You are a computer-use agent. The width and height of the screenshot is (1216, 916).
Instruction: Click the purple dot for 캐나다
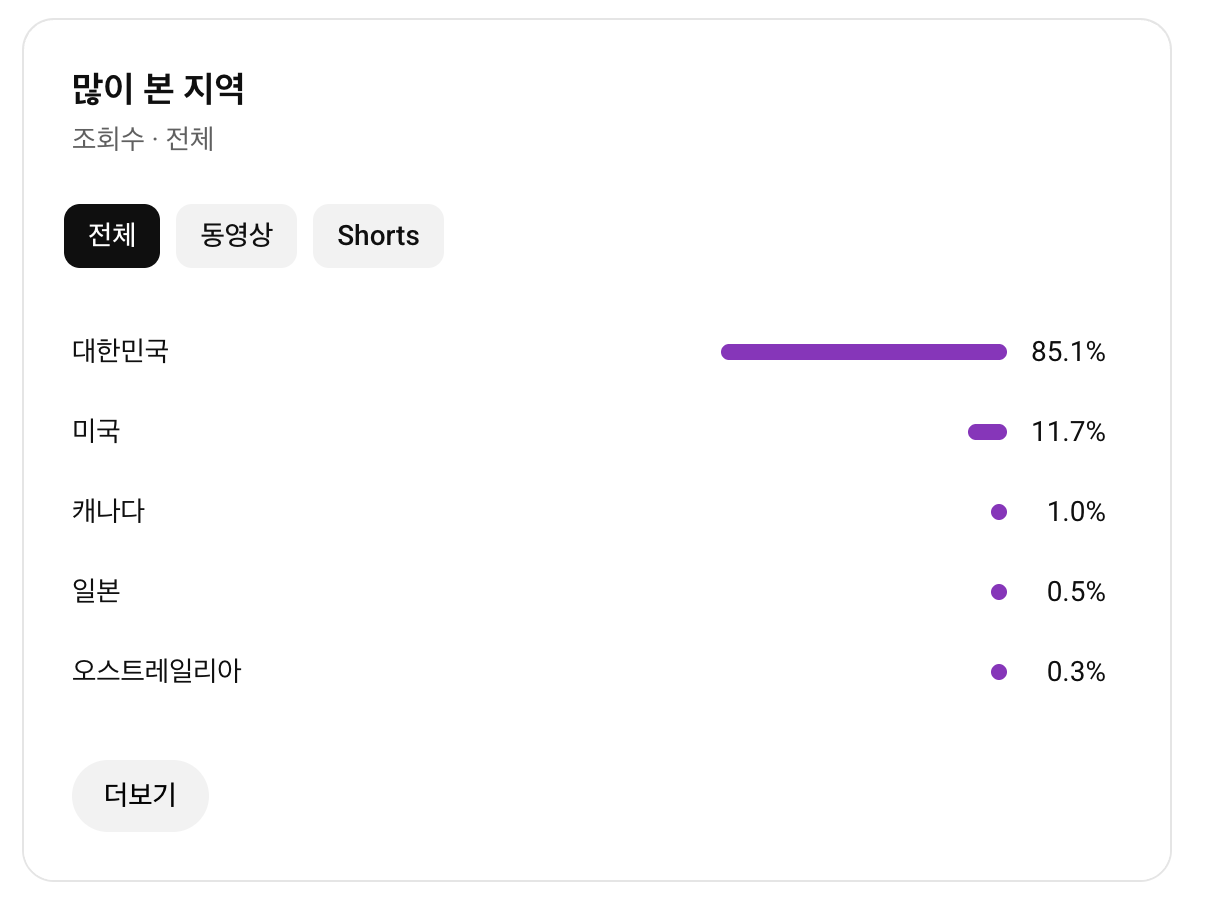(998, 512)
